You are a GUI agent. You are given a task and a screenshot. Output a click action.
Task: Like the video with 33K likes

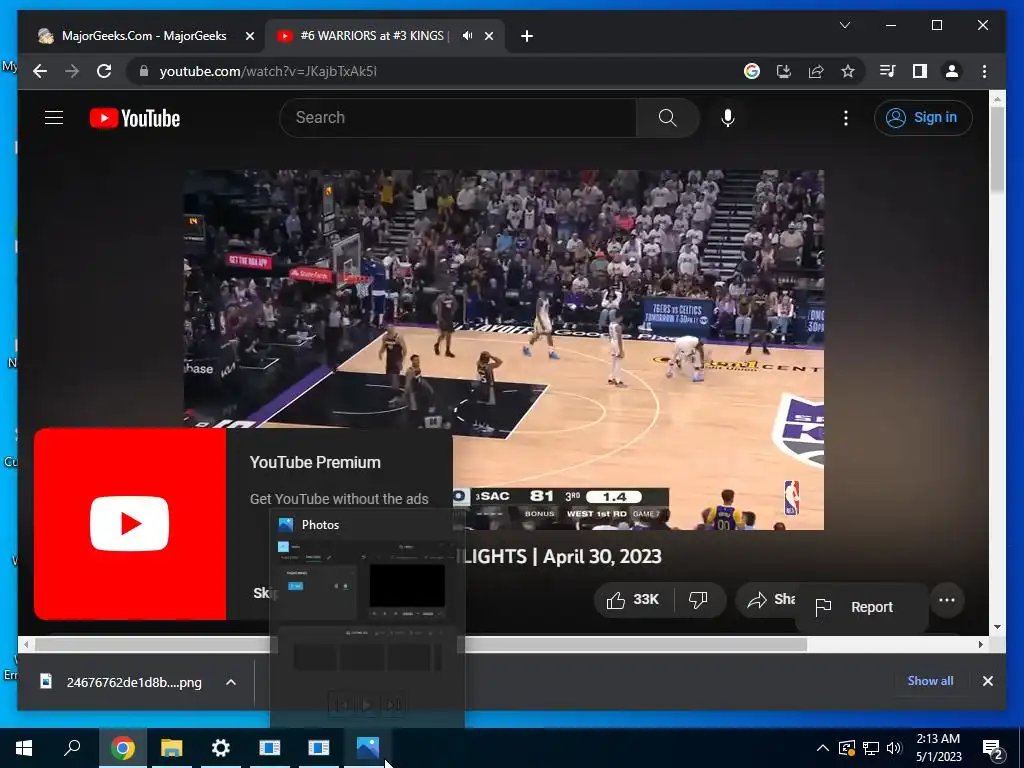(x=633, y=600)
